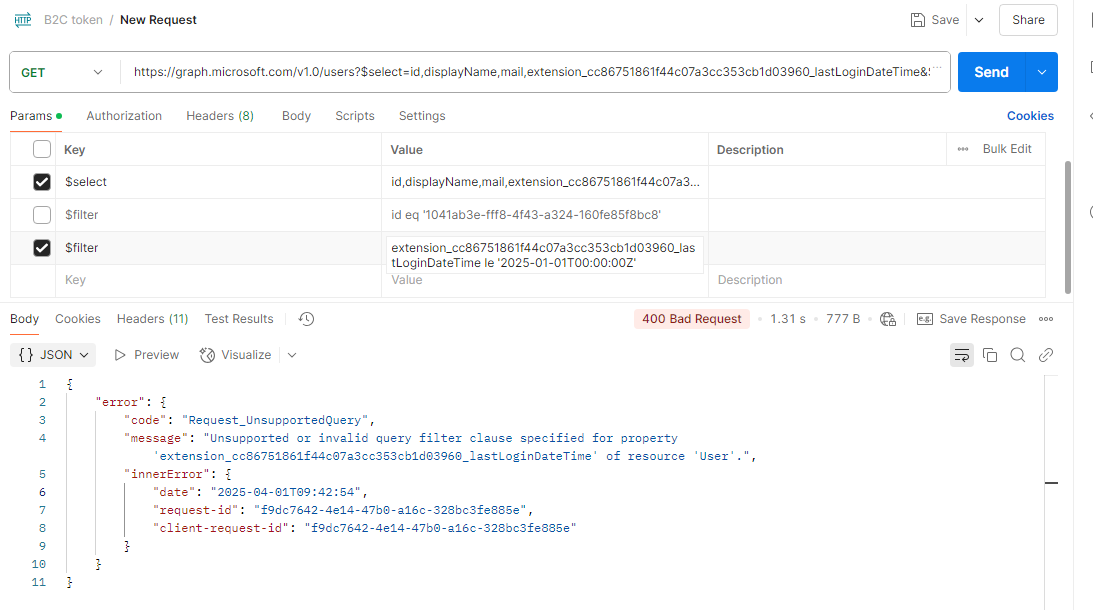Viewport: 1093px width, 610px height.
Task: Click the lastLoginDateTime filter value editor
Action: click(544, 255)
